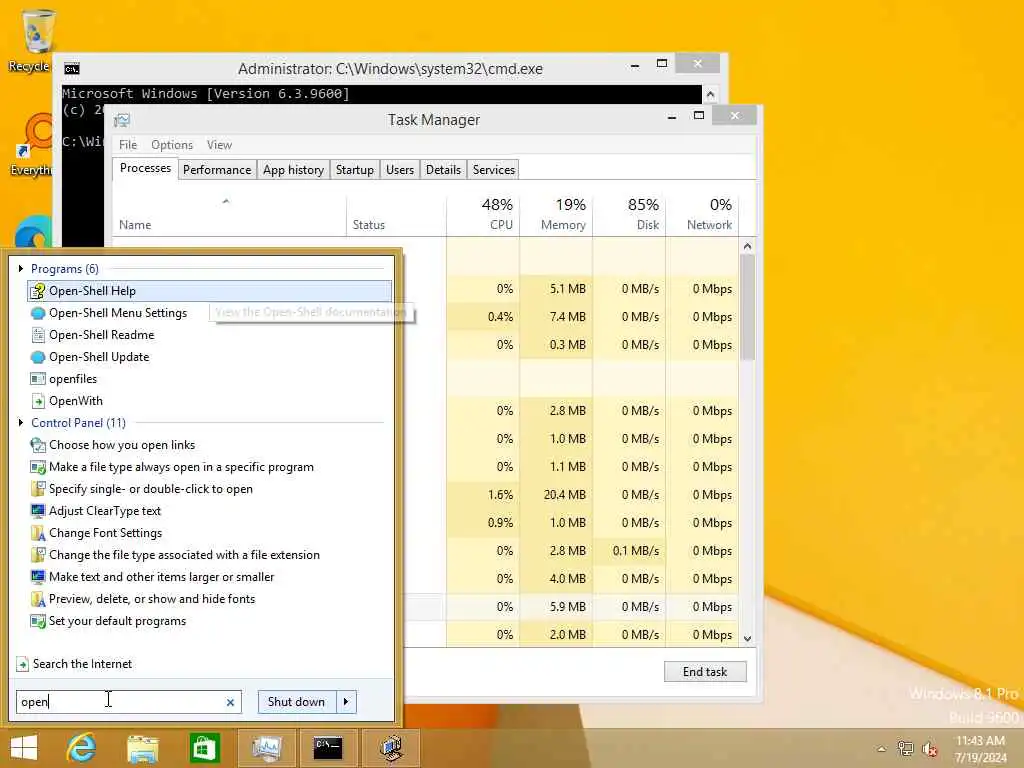Click the Task Manager vertical scrollbar thumb

(748, 307)
